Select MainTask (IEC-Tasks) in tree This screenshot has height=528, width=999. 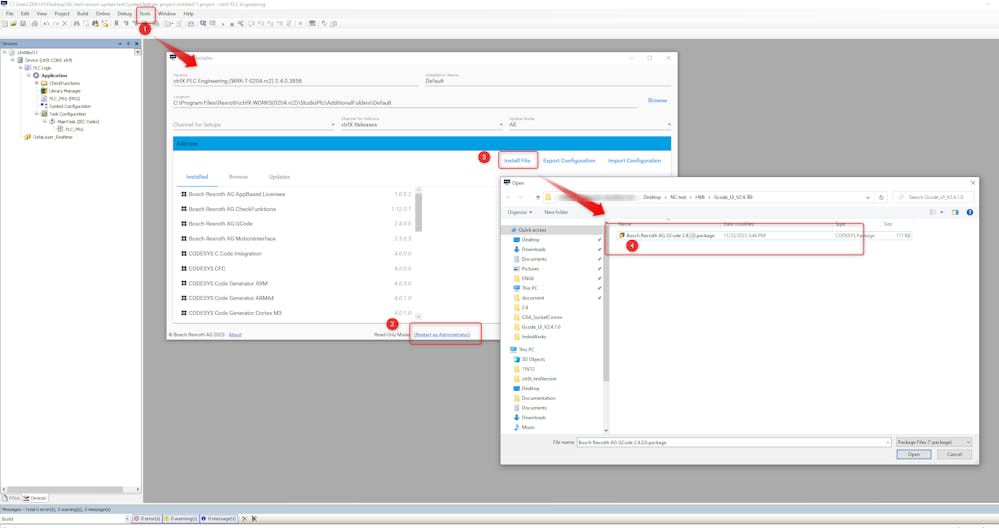pyautogui.click(x=78, y=122)
